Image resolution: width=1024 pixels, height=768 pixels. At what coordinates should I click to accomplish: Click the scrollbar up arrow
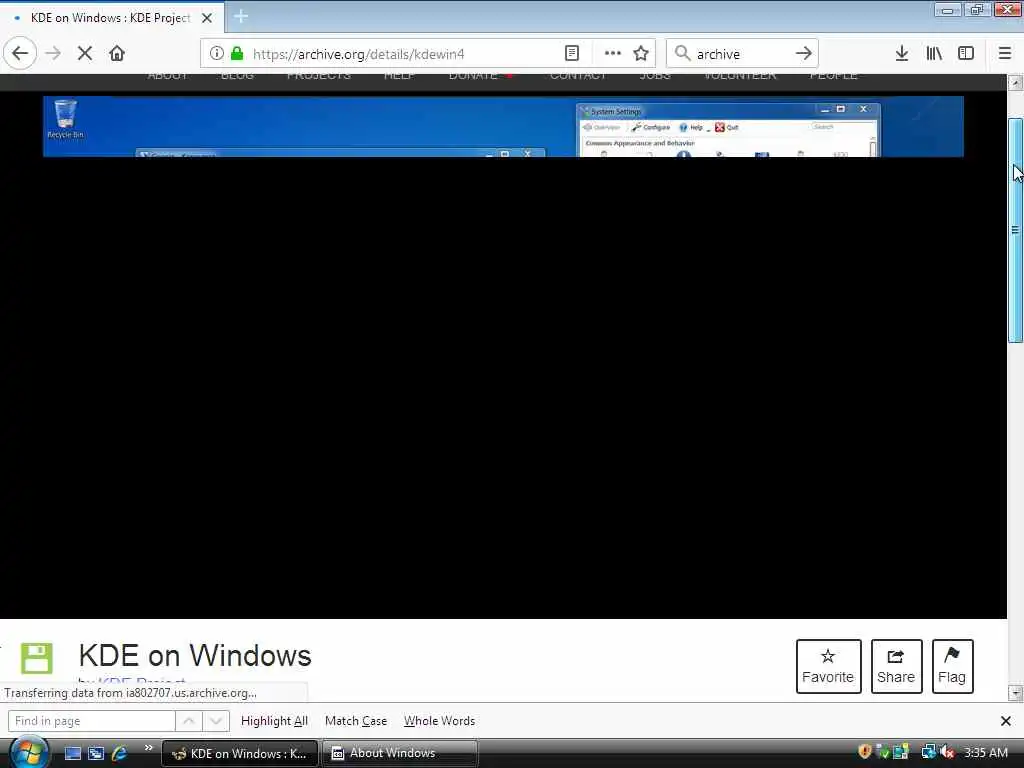(1015, 83)
